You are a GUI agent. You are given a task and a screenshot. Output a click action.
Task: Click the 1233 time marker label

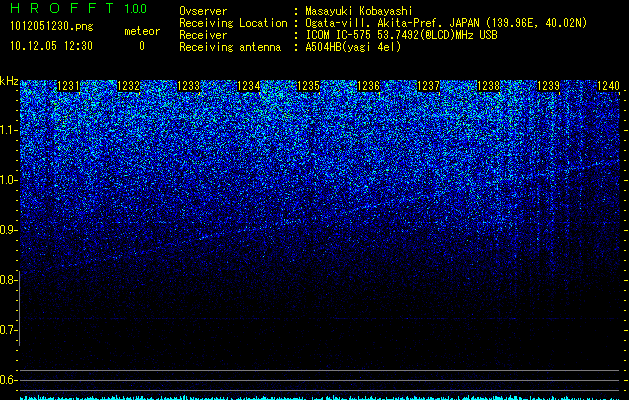click(189, 86)
